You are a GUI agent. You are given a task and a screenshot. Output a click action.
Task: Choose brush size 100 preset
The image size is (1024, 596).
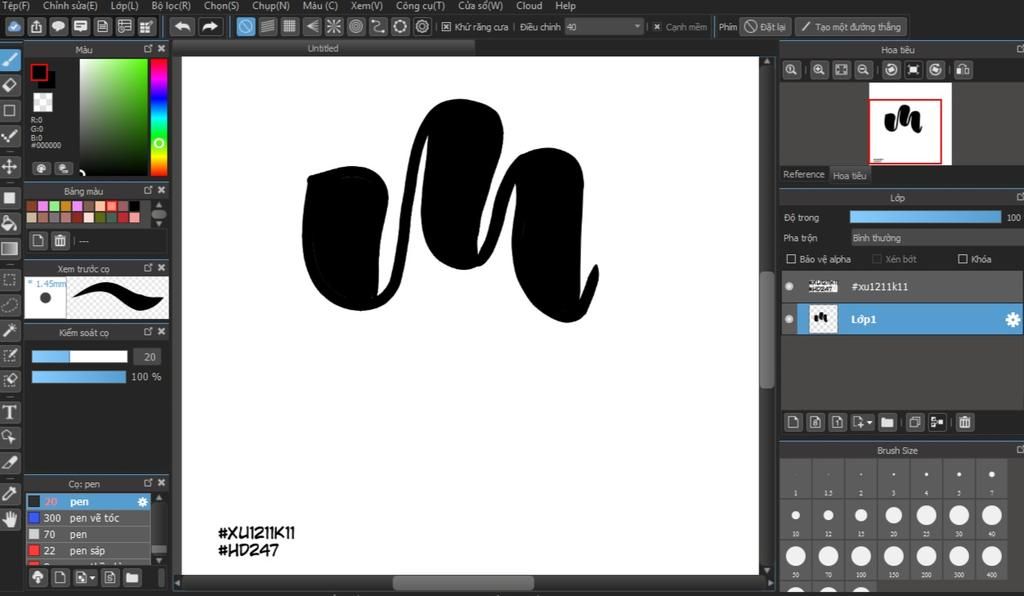click(x=861, y=559)
